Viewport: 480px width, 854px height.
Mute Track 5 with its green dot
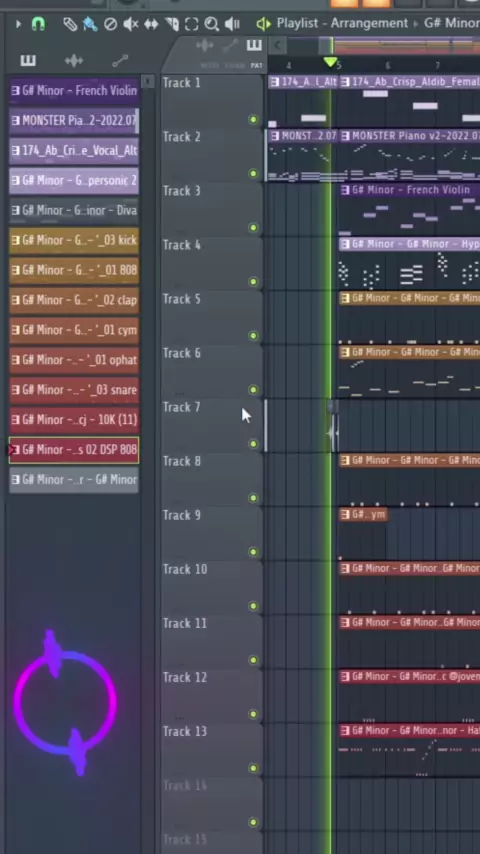click(253, 336)
